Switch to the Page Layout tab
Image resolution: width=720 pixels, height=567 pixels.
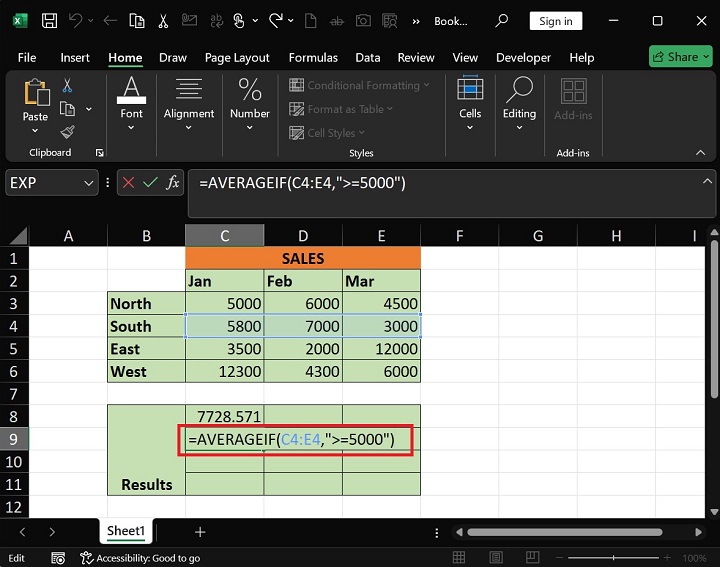pos(237,58)
